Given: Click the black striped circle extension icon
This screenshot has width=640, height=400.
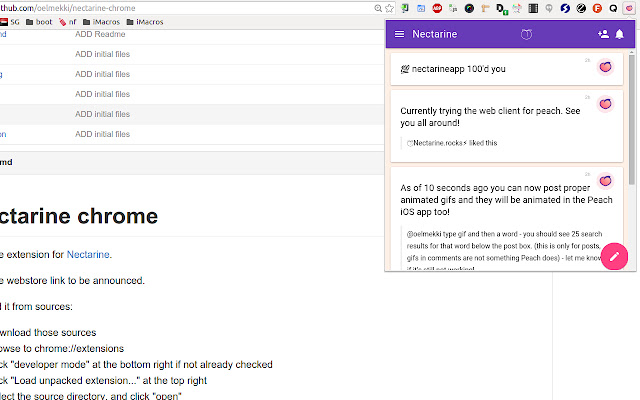Looking at the screenshot, I should pos(581,8).
